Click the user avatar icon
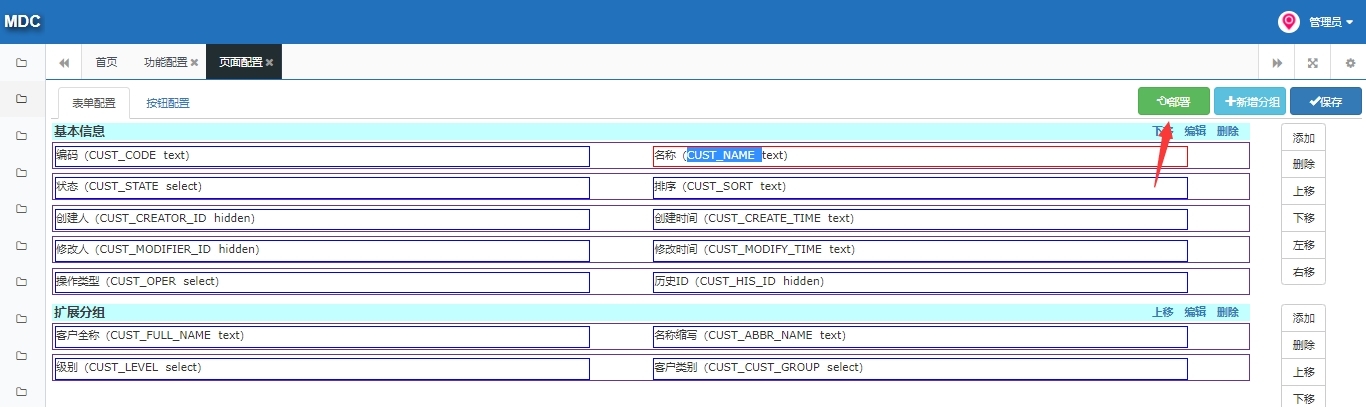 (x=1289, y=21)
